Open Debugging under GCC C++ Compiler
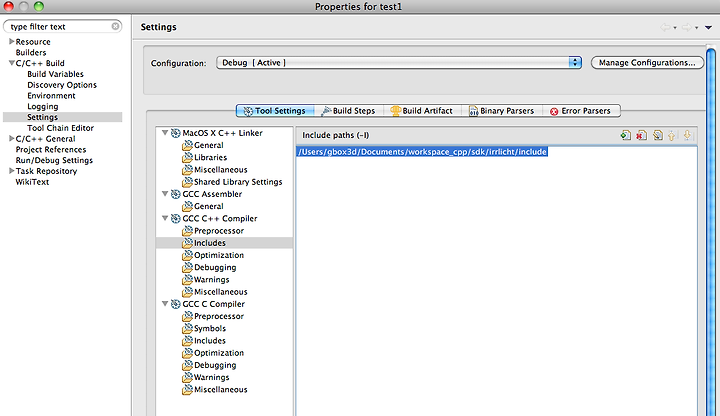 [x=215, y=268]
